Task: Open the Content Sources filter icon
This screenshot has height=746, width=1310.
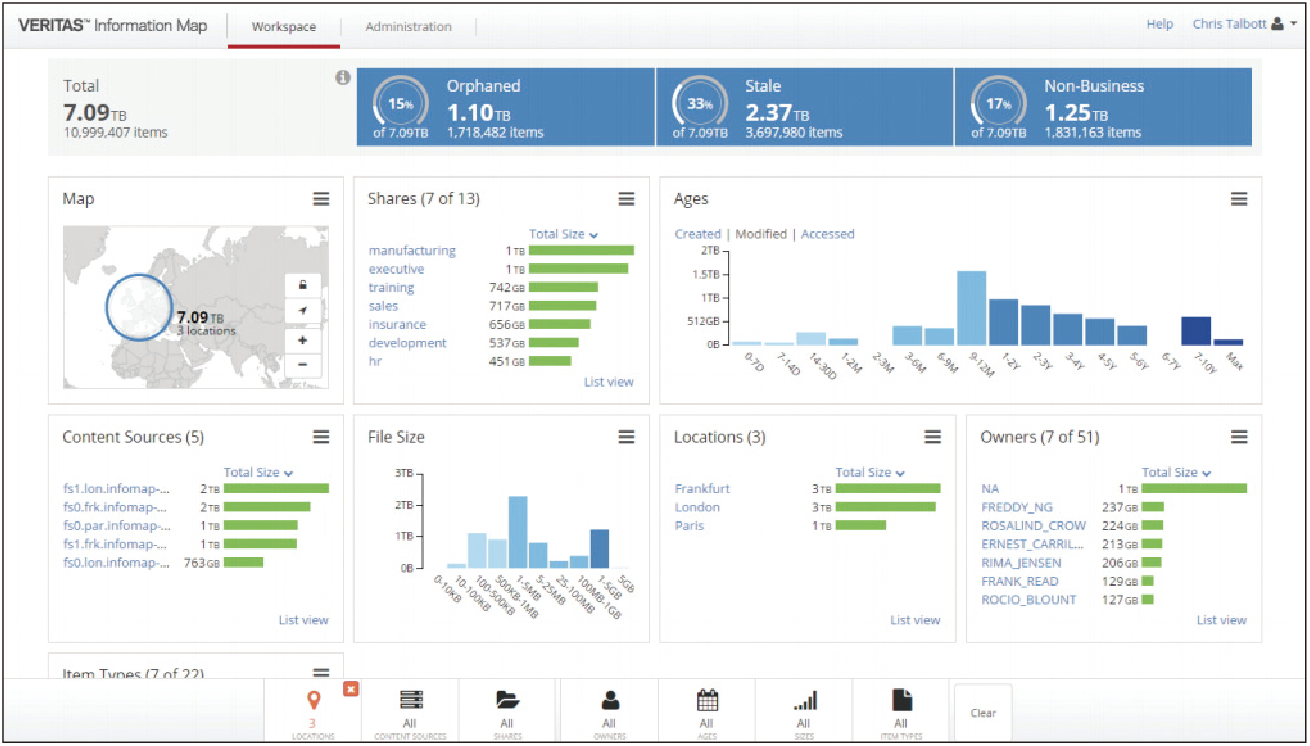Action: pos(411,700)
